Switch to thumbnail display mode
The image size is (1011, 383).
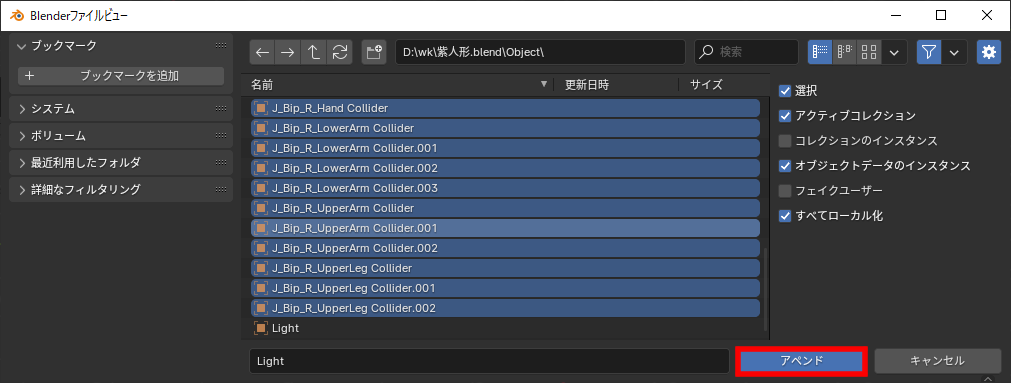869,53
